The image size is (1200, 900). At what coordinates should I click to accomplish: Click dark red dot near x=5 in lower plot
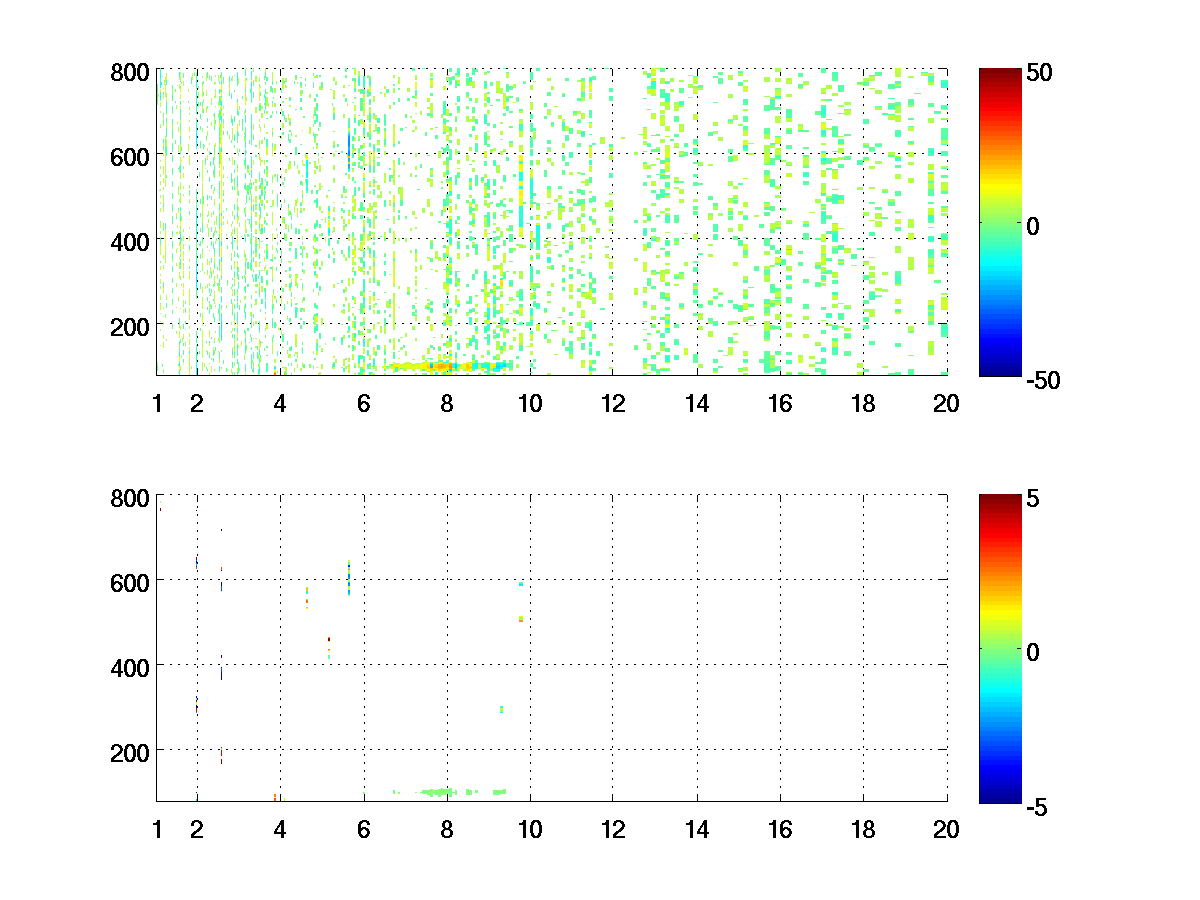tap(329, 639)
